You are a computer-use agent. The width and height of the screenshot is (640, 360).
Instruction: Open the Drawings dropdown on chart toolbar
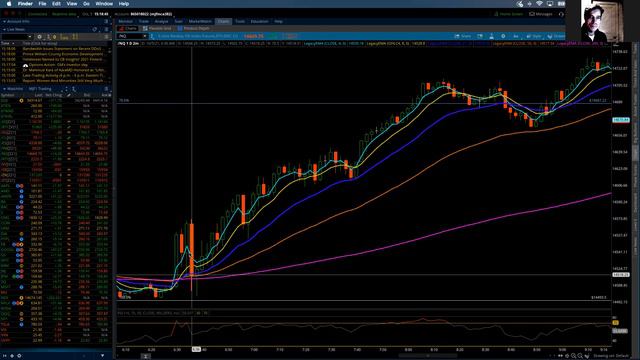tap(556, 36)
